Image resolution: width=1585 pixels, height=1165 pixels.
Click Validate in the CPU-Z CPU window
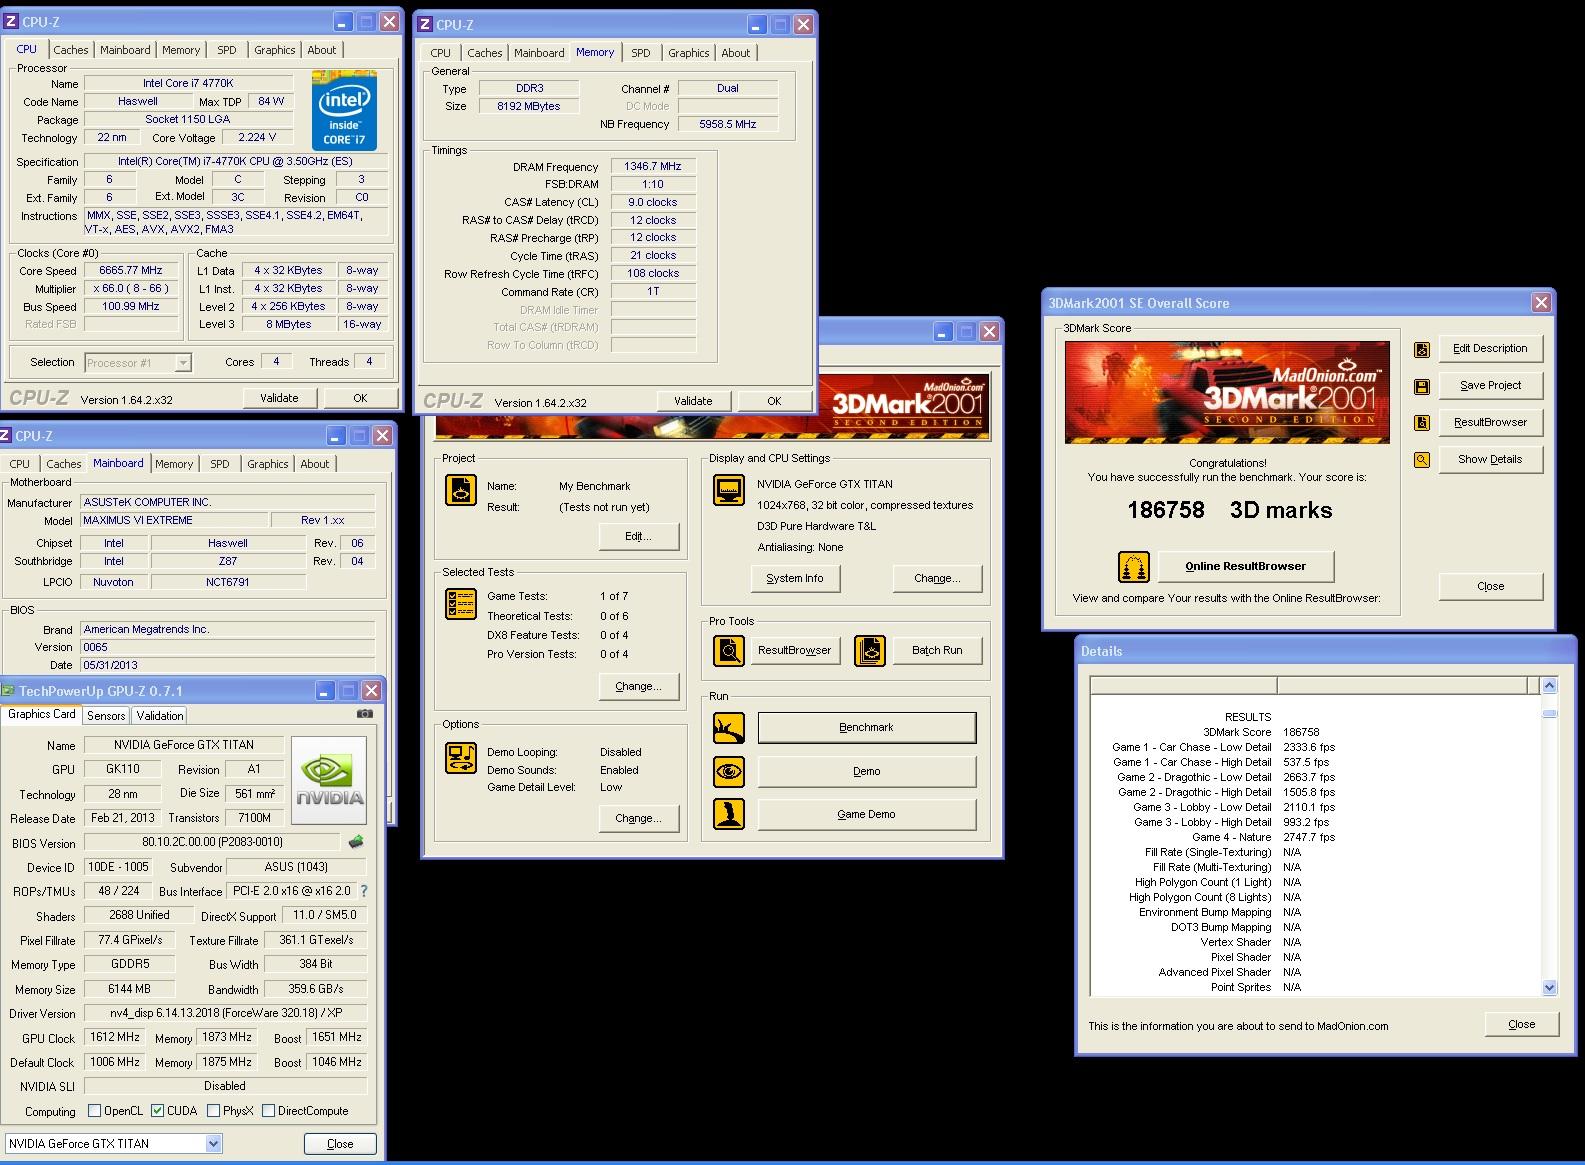point(279,398)
